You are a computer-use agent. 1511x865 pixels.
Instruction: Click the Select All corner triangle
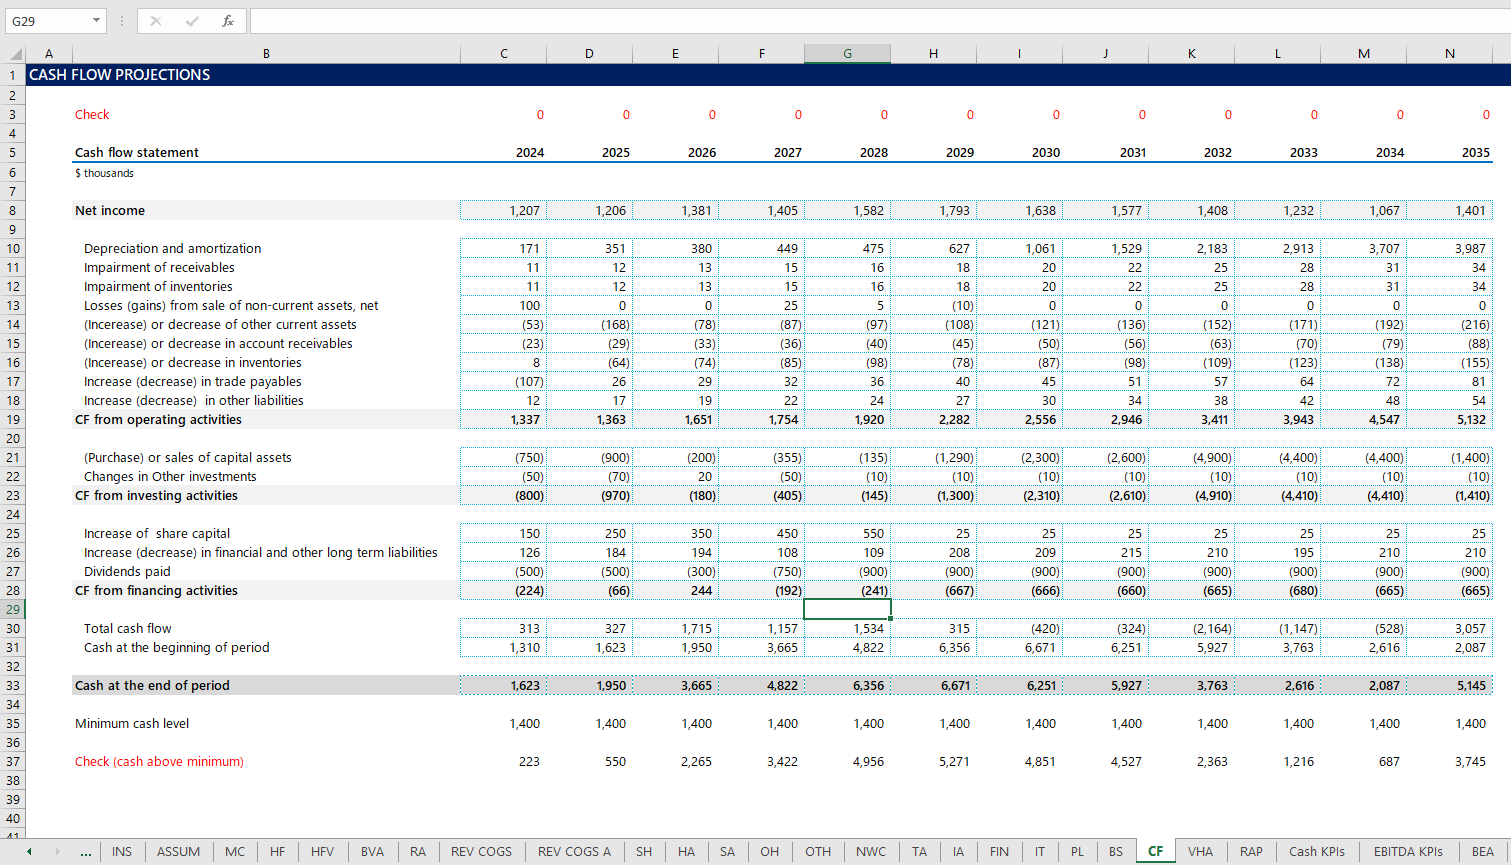coord(15,54)
